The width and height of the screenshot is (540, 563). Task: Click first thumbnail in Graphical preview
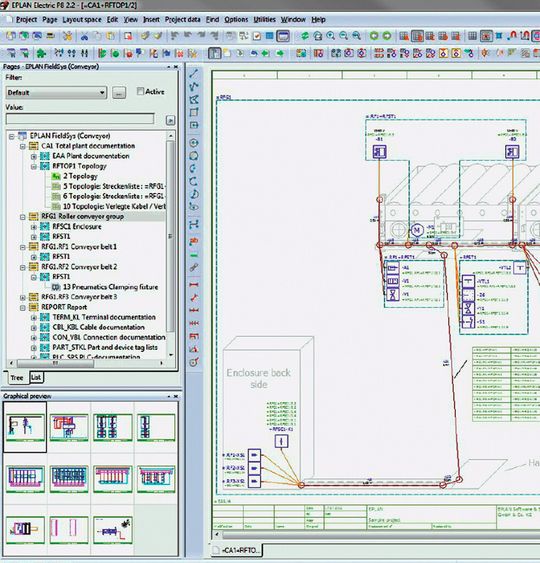25,427
